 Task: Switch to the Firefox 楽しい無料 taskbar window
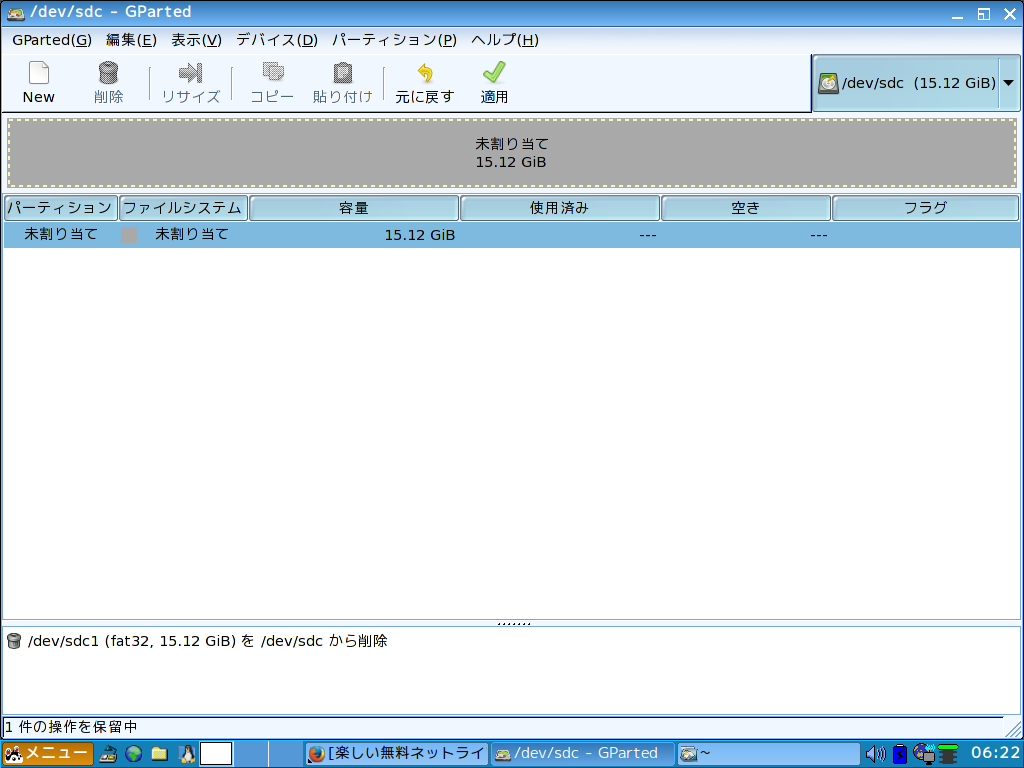click(x=397, y=754)
